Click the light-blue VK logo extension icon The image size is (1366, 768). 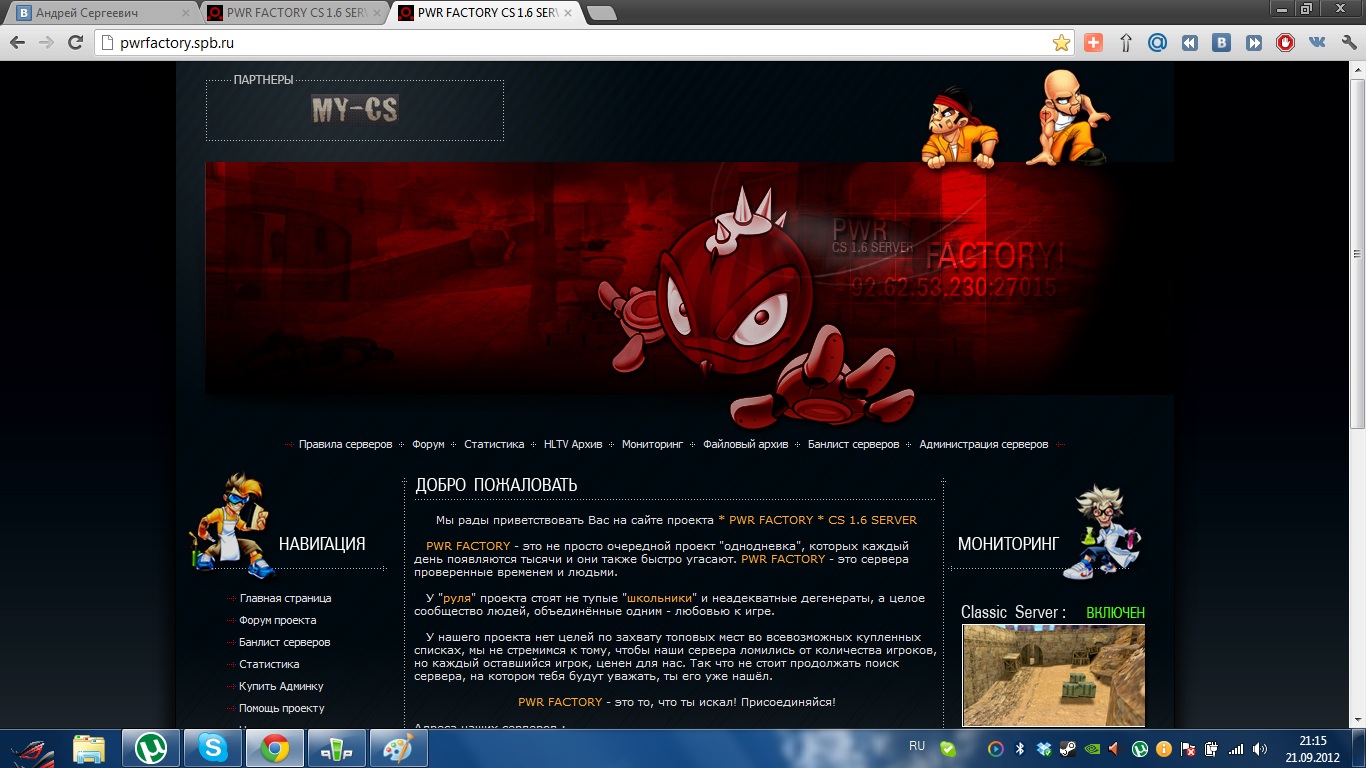tap(1317, 43)
